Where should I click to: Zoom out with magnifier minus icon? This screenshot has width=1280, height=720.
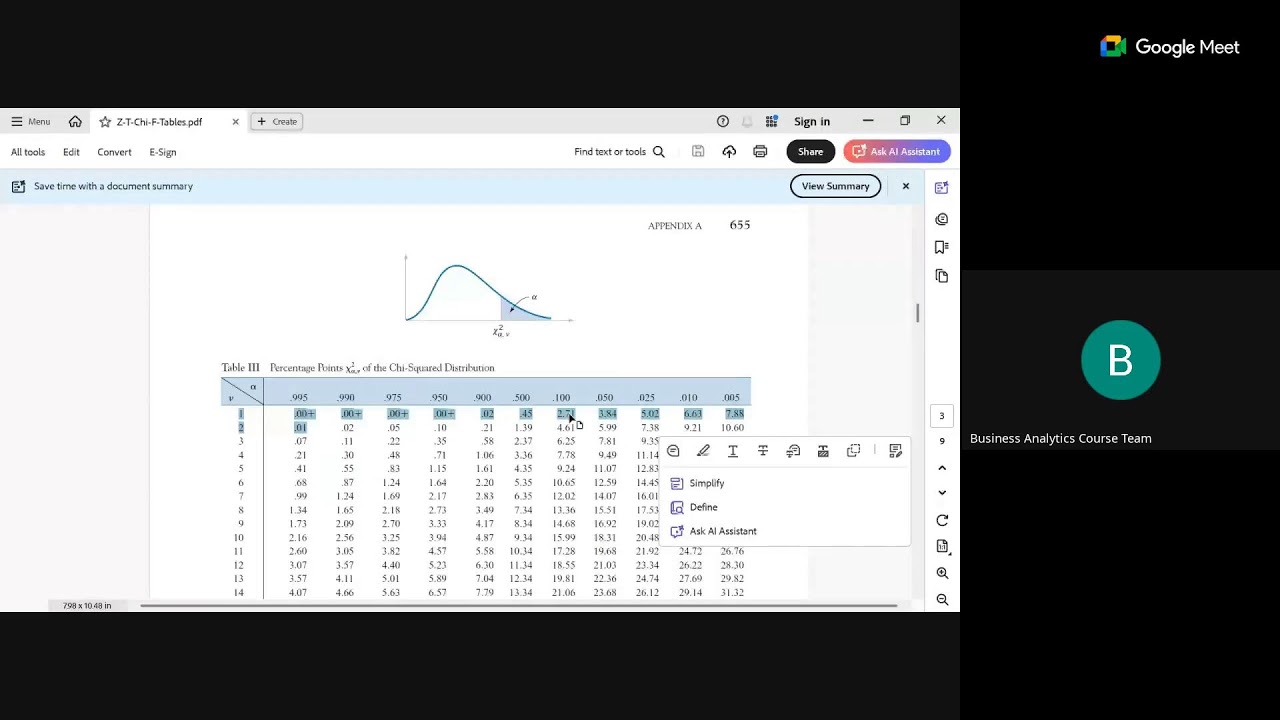pos(942,600)
